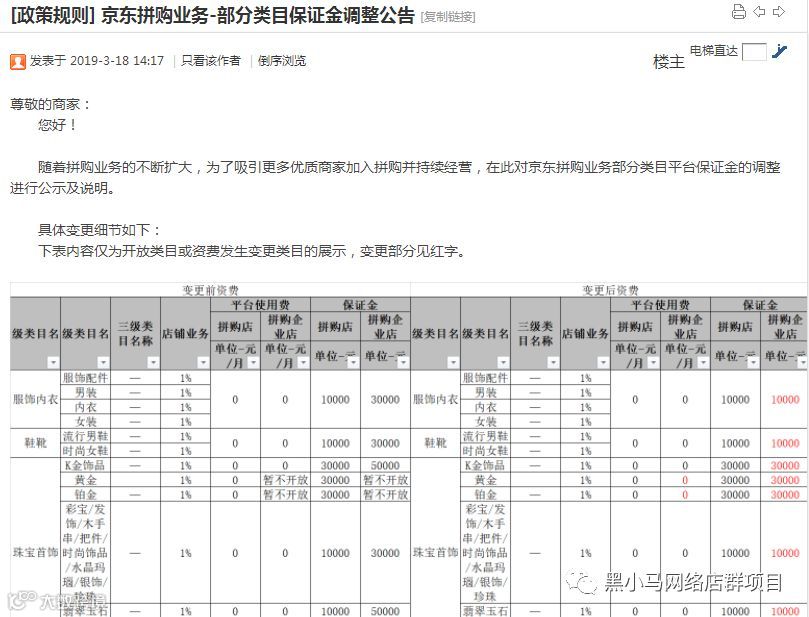Open 店铺业务 filter dropdown in 变更前资费 table
809x617 pixels.
pos(203,363)
